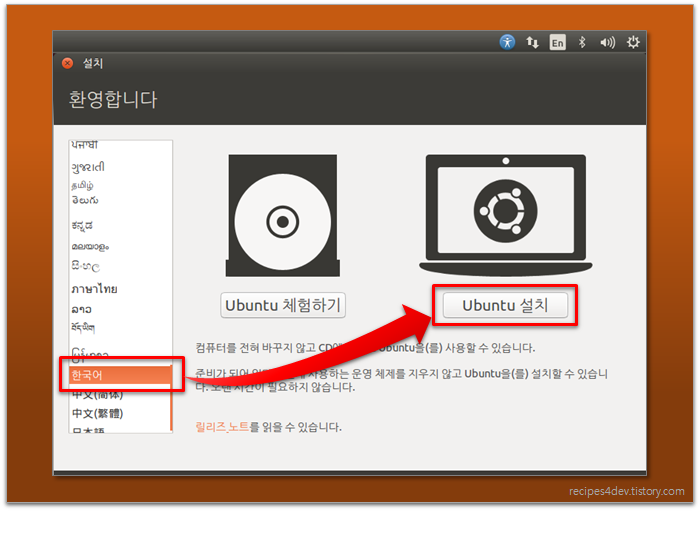Select 中文(简体) in the language list
This screenshot has width=700, height=534.
coord(120,394)
